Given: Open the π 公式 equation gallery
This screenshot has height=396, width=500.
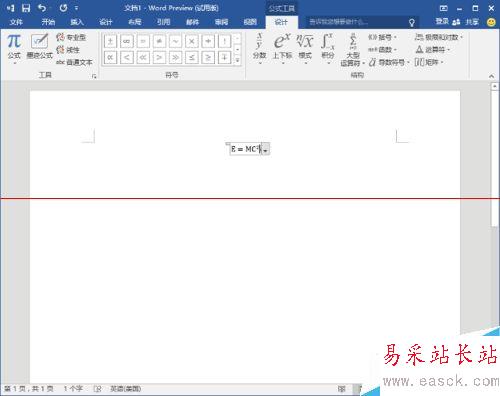Looking at the screenshot, I should 14,48.
